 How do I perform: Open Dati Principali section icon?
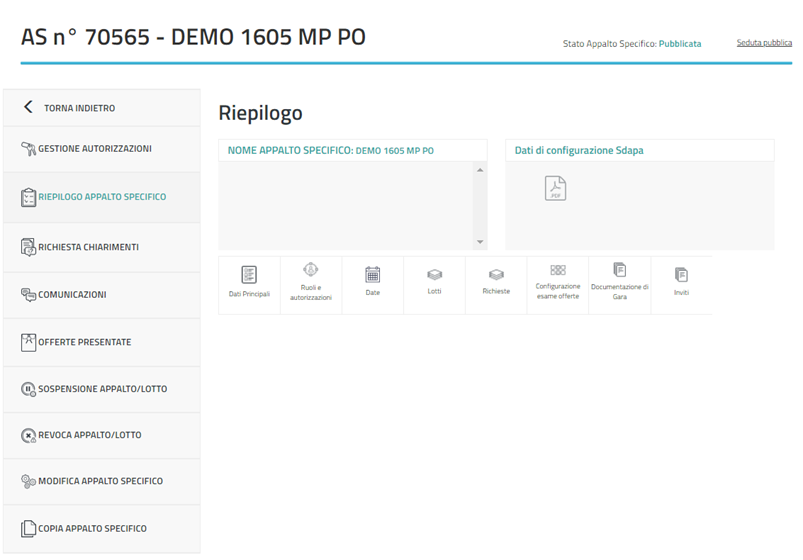[249, 275]
